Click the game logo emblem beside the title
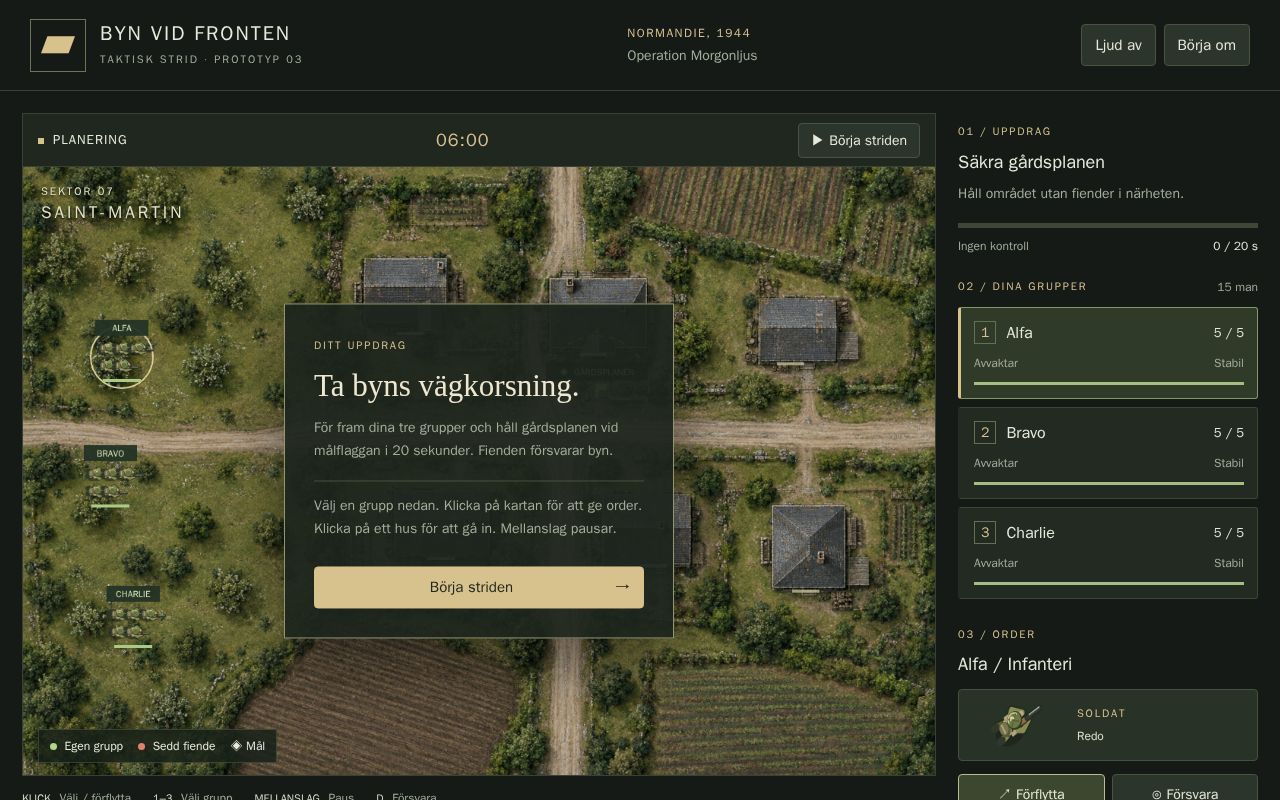The image size is (1280, 800). coord(58,45)
